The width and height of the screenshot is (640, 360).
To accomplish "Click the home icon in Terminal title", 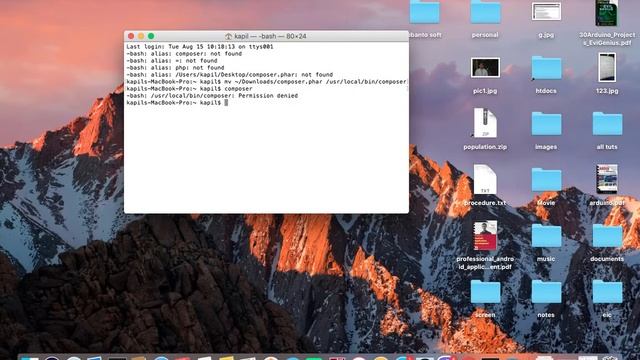I will click(229, 36).
